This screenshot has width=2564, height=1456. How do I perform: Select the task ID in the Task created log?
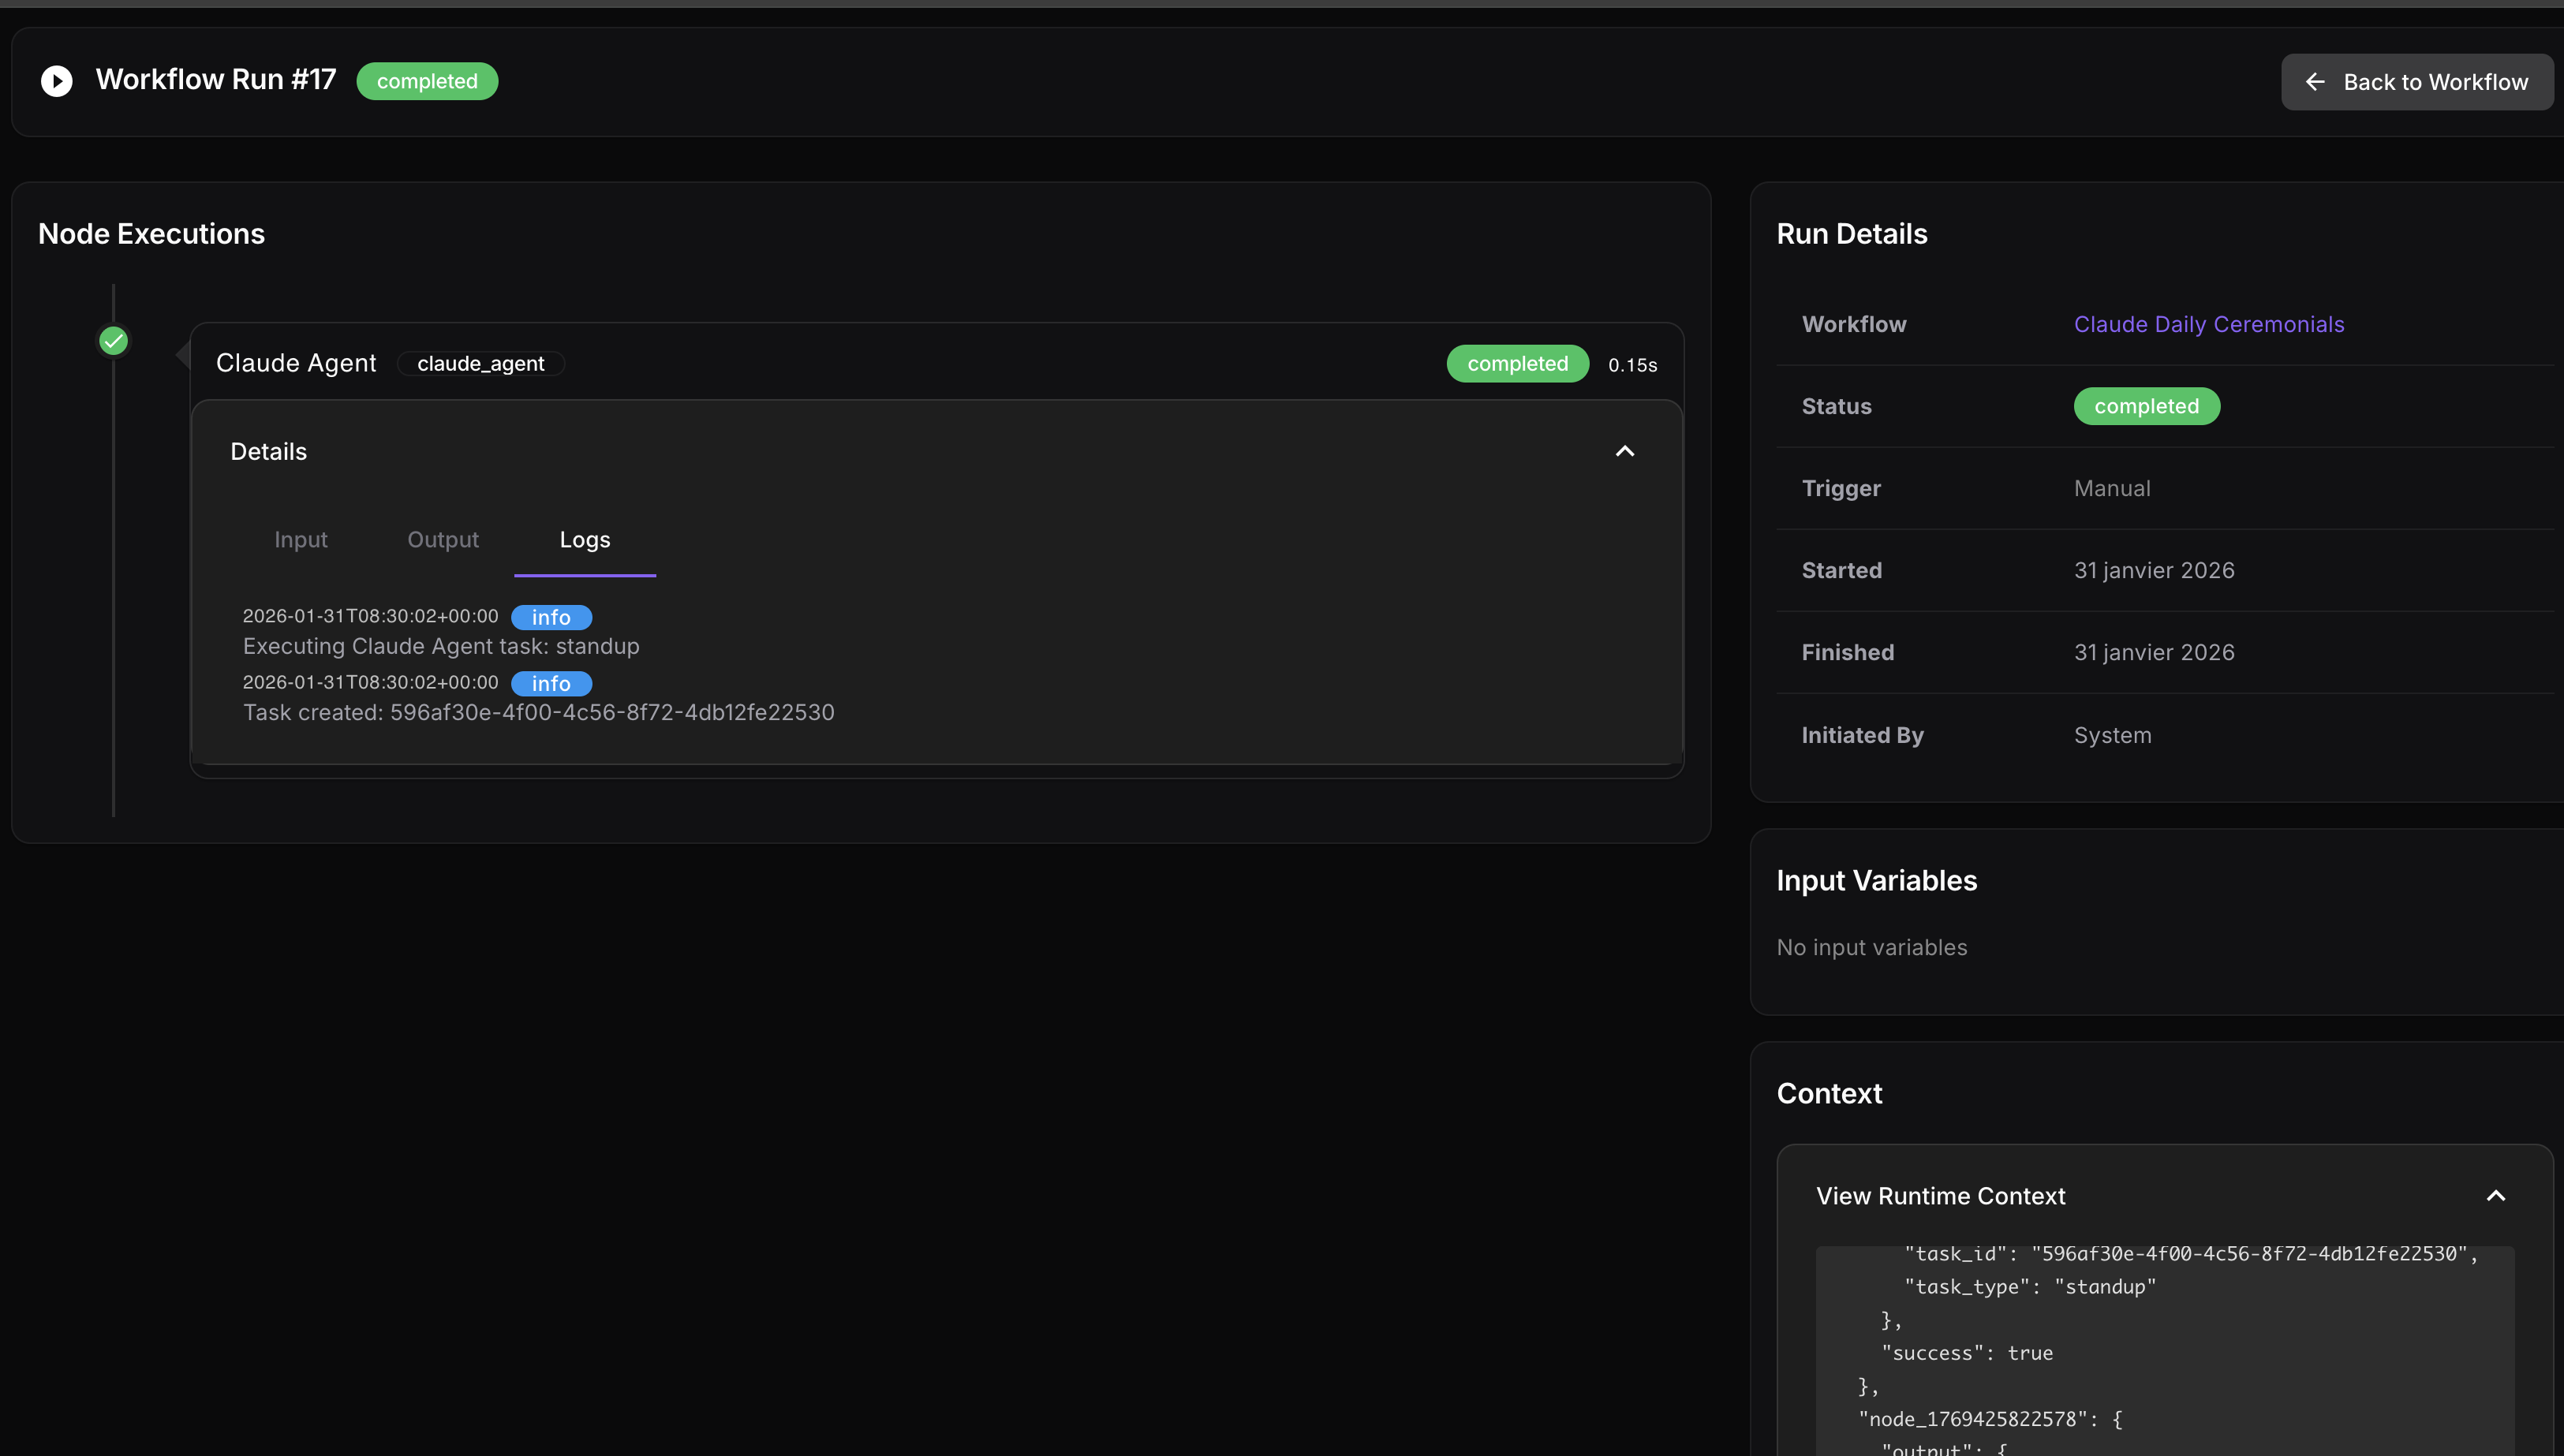pyautogui.click(x=612, y=712)
